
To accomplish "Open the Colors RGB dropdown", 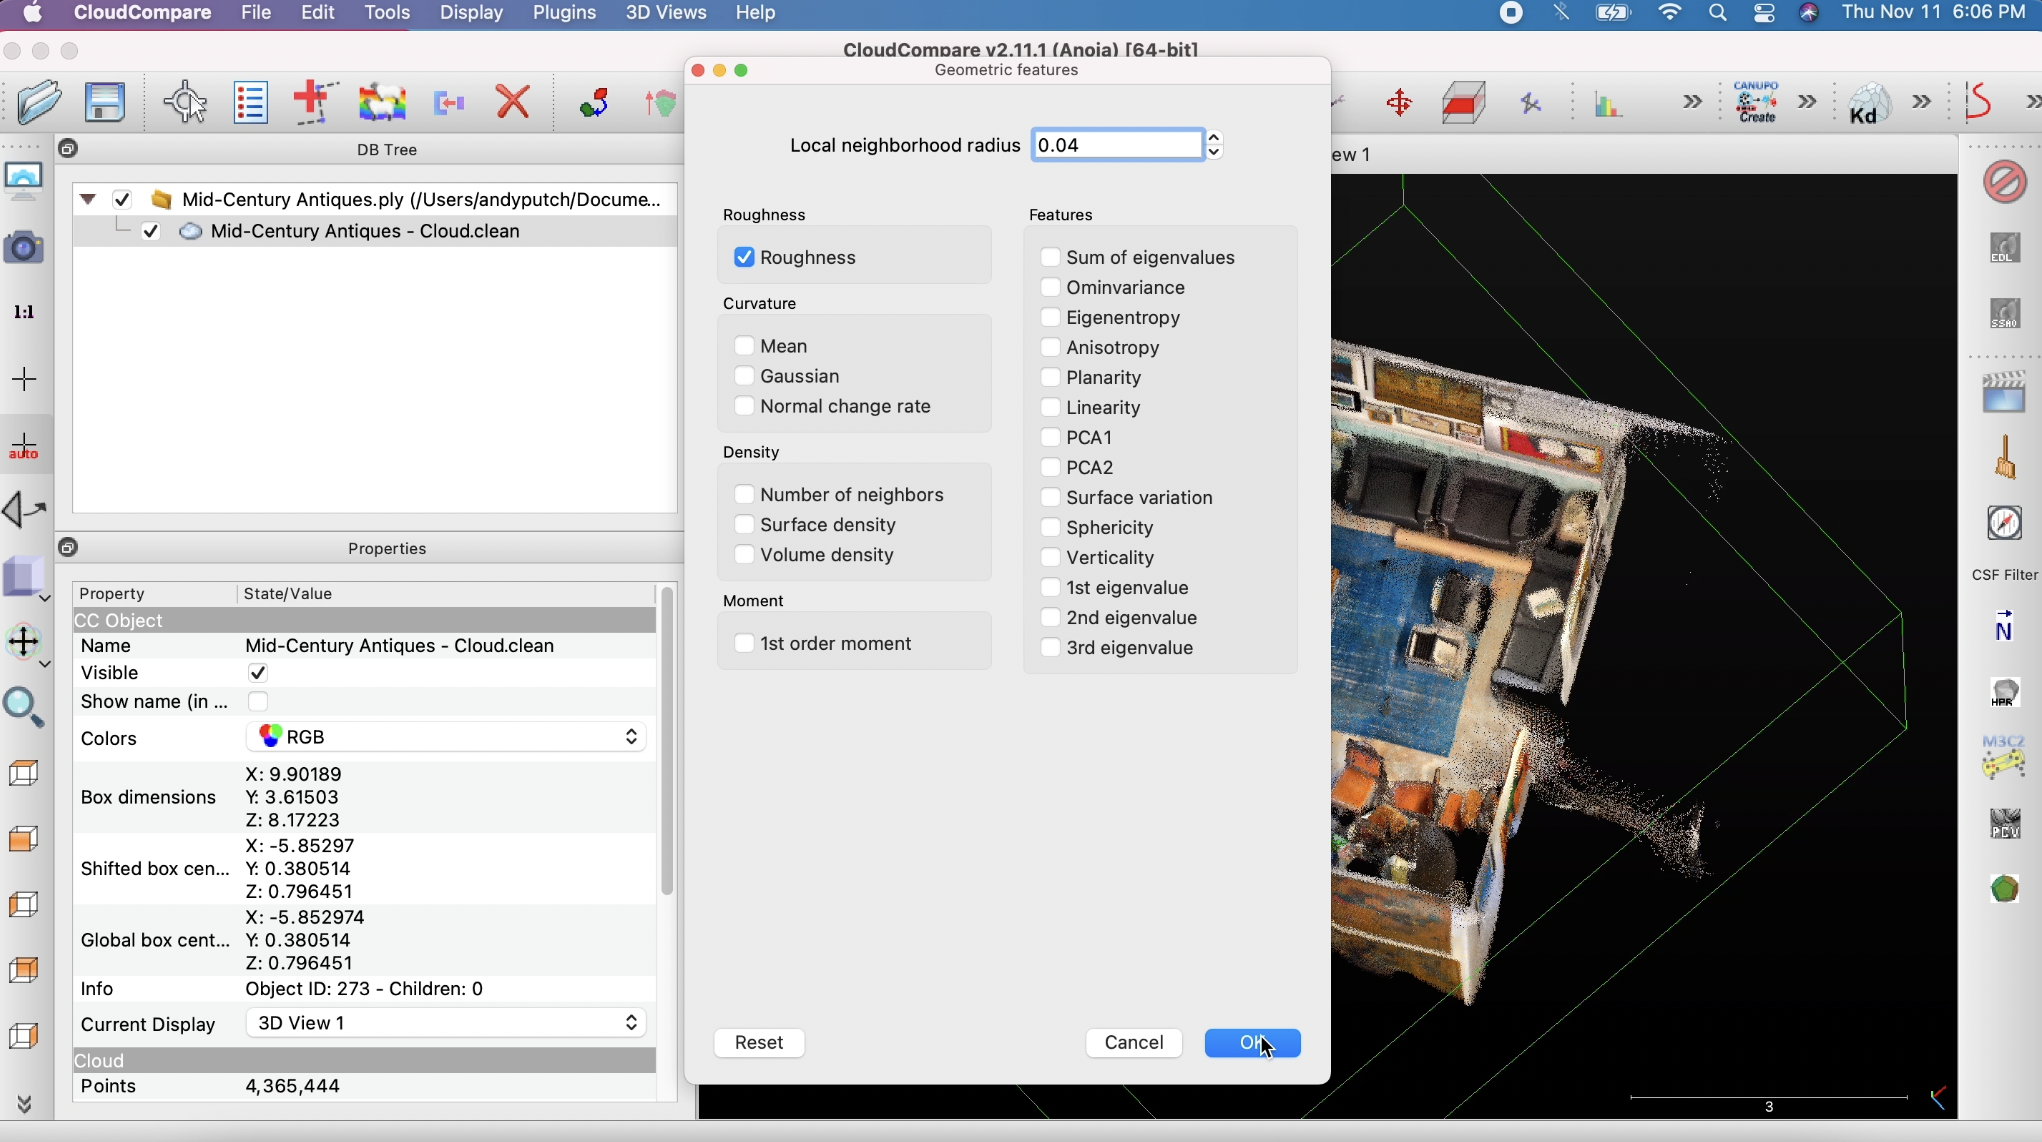I will click(446, 737).
